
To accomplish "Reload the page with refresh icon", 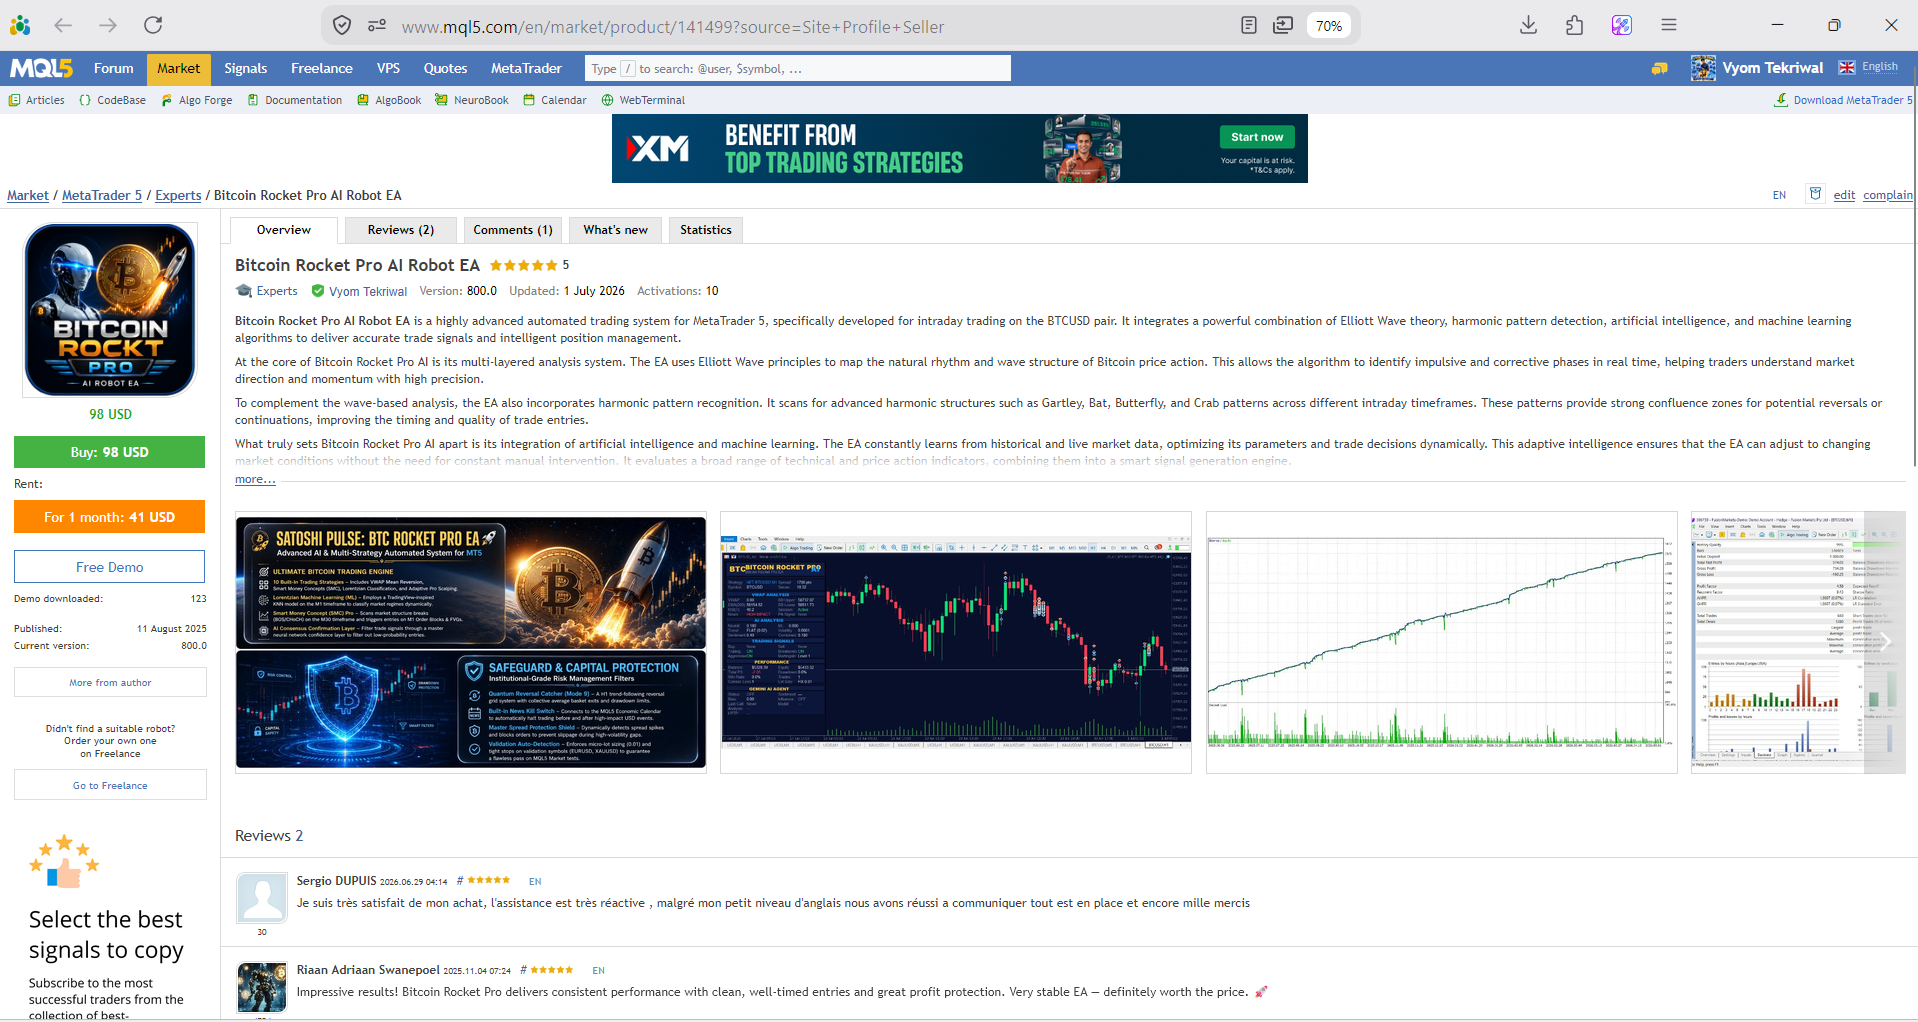I will coord(153,25).
